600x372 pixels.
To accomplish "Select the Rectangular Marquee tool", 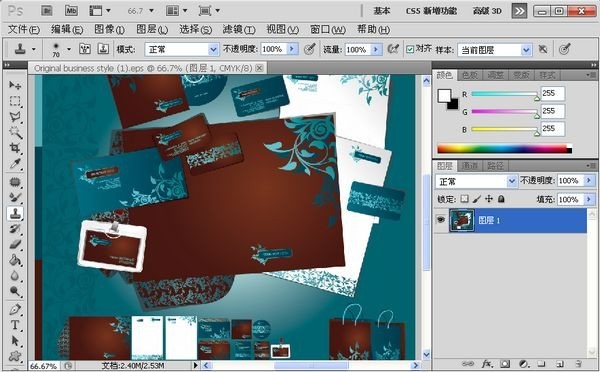I will point(15,101).
